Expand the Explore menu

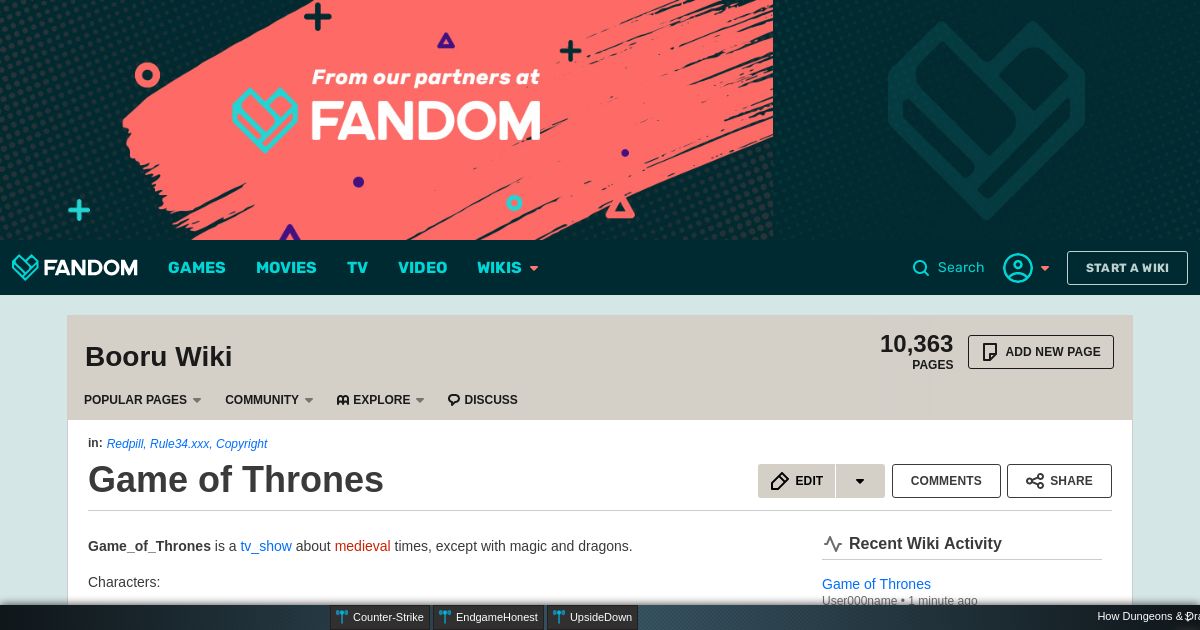[x=381, y=400]
